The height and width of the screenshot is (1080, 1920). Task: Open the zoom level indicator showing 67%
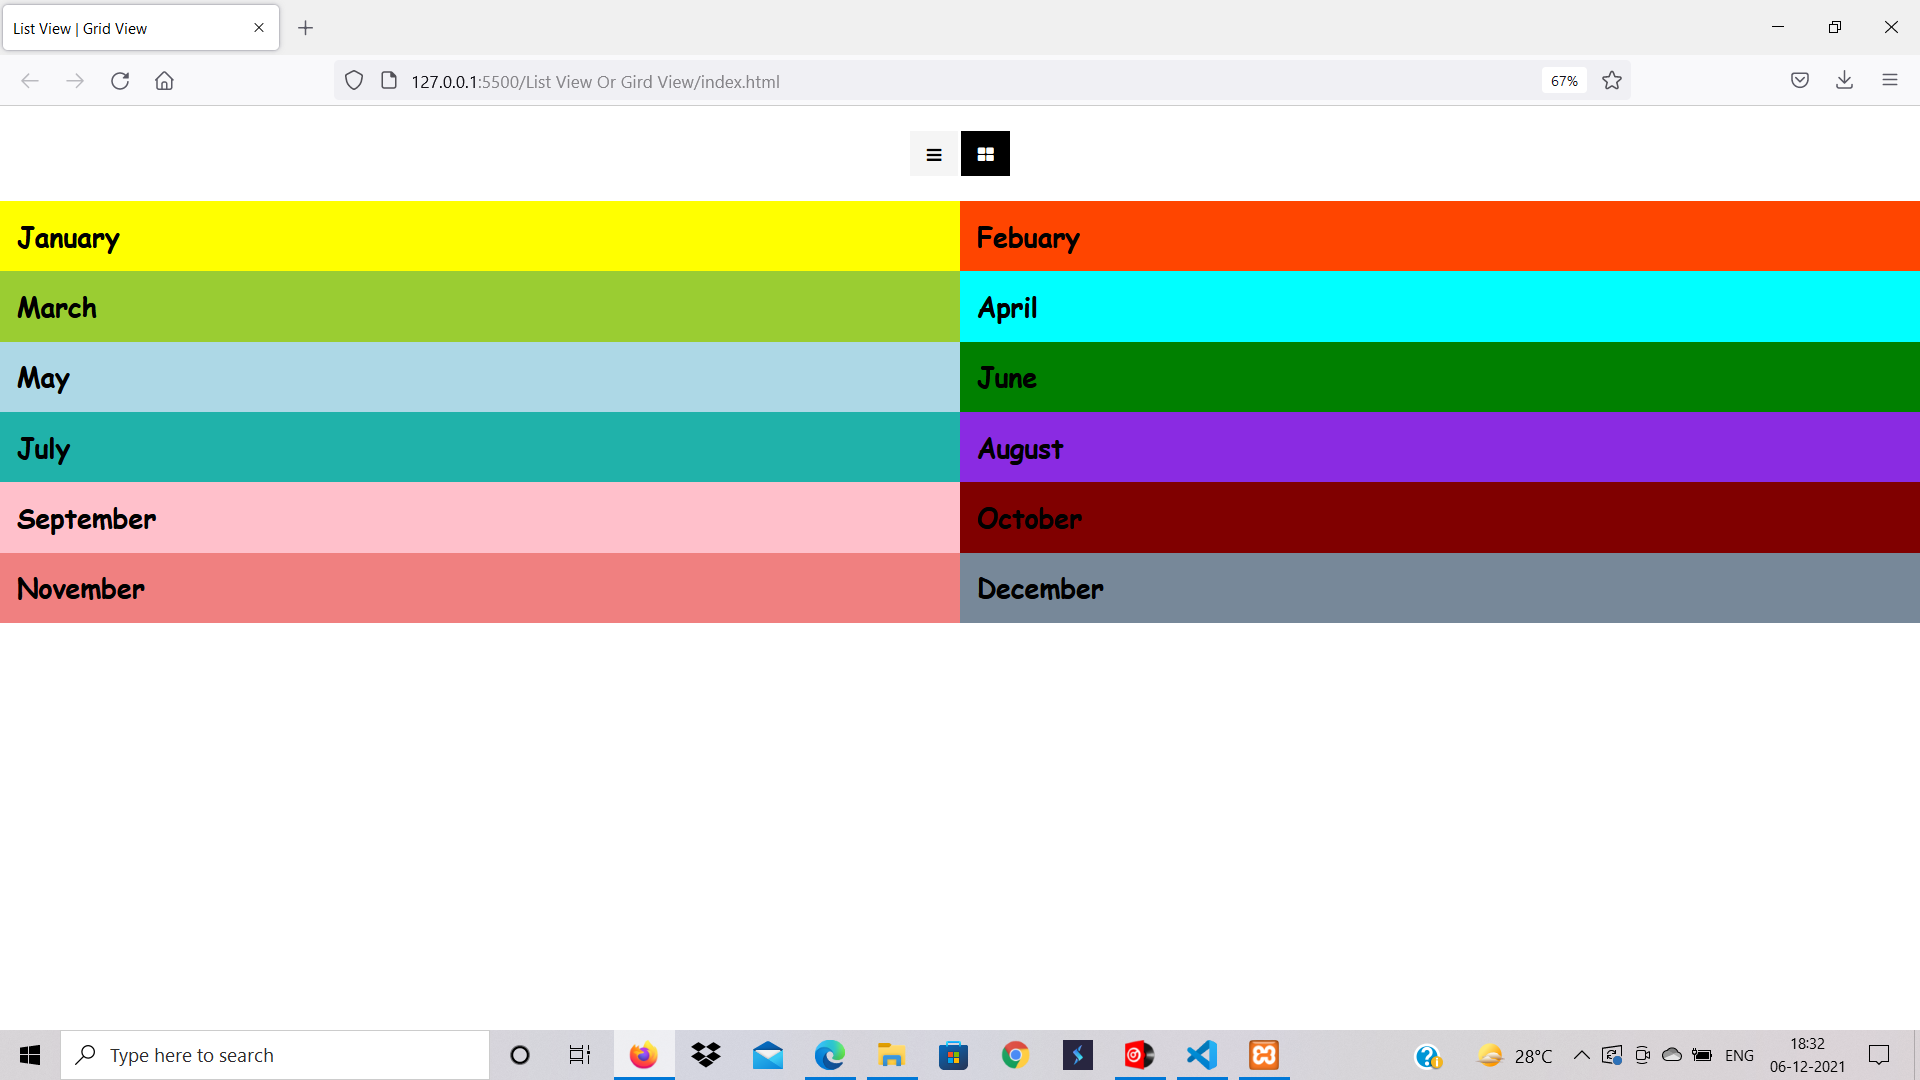1563,80
